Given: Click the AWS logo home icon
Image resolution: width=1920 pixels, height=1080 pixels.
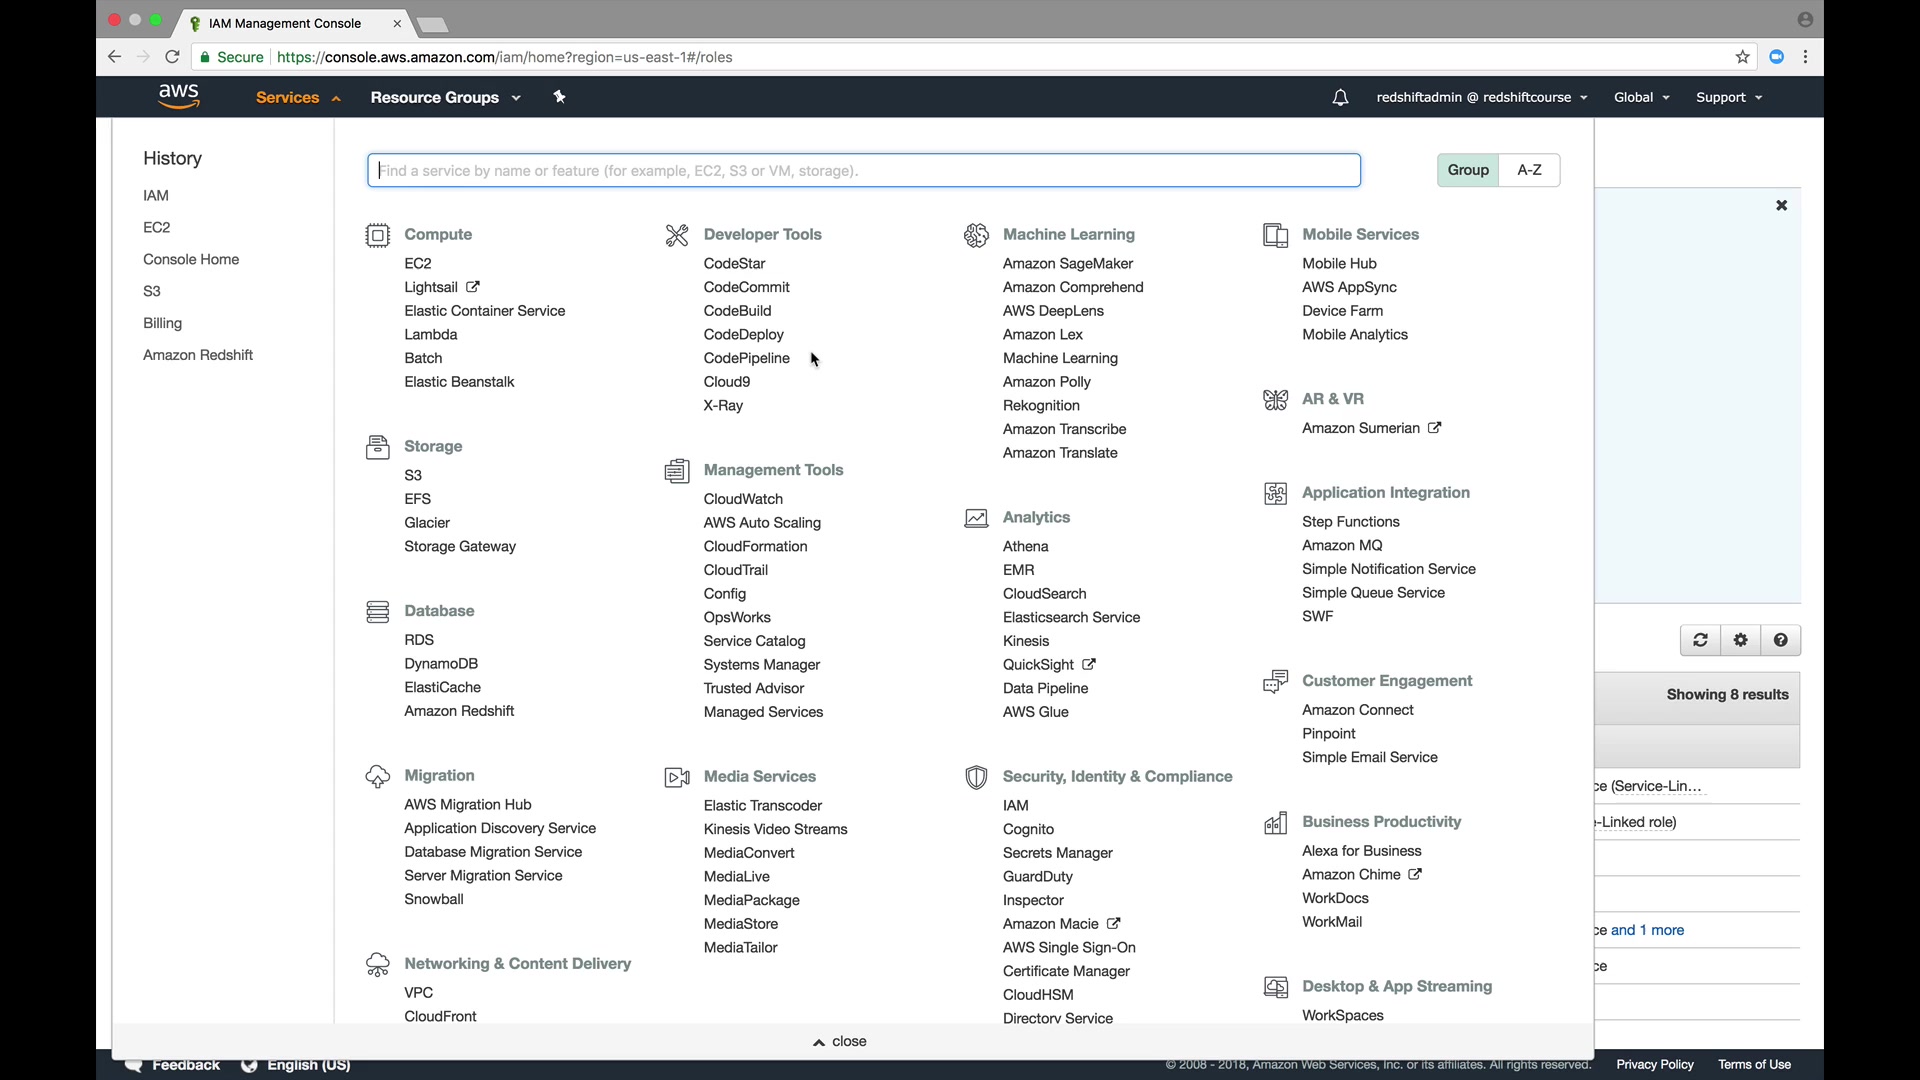Looking at the screenshot, I should tap(179, 96).
